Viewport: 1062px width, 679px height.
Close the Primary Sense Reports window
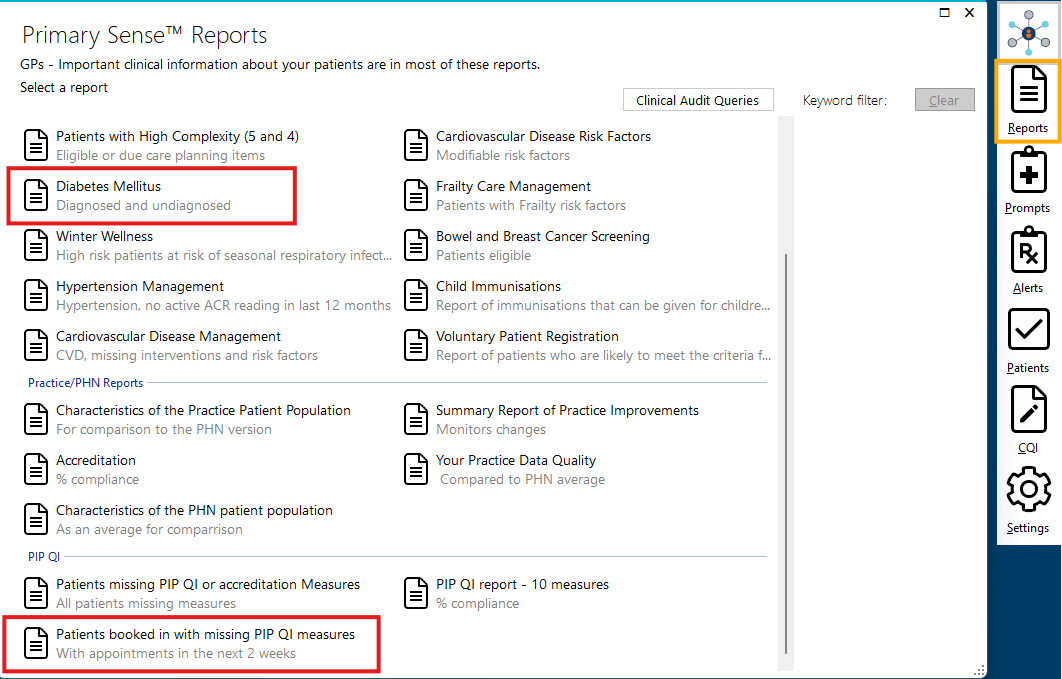pos(969,12)
